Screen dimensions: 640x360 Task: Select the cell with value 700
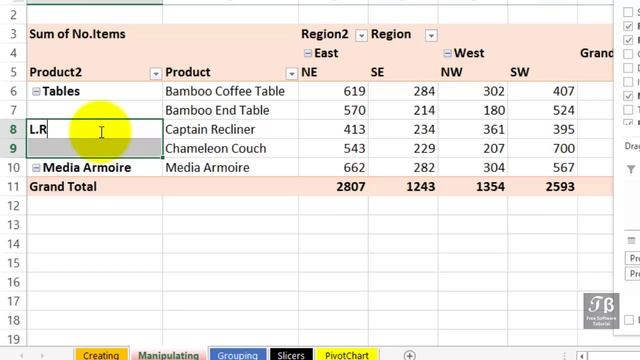point(542,149)
